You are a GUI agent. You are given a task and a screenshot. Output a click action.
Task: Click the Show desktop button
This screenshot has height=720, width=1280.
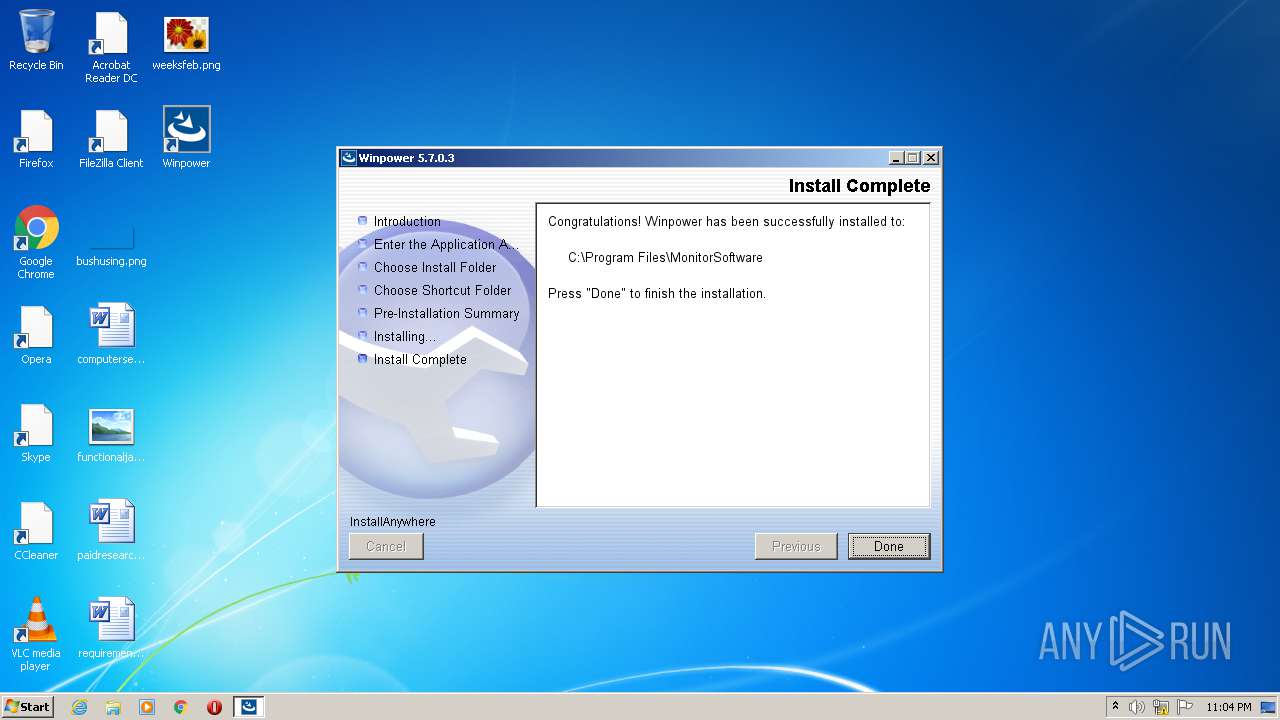pos(1268,707)
